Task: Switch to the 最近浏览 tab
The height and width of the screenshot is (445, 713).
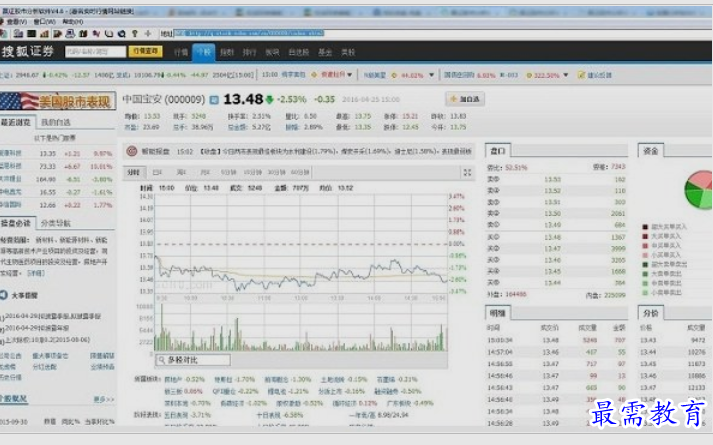Action: [x=16, y=122]
